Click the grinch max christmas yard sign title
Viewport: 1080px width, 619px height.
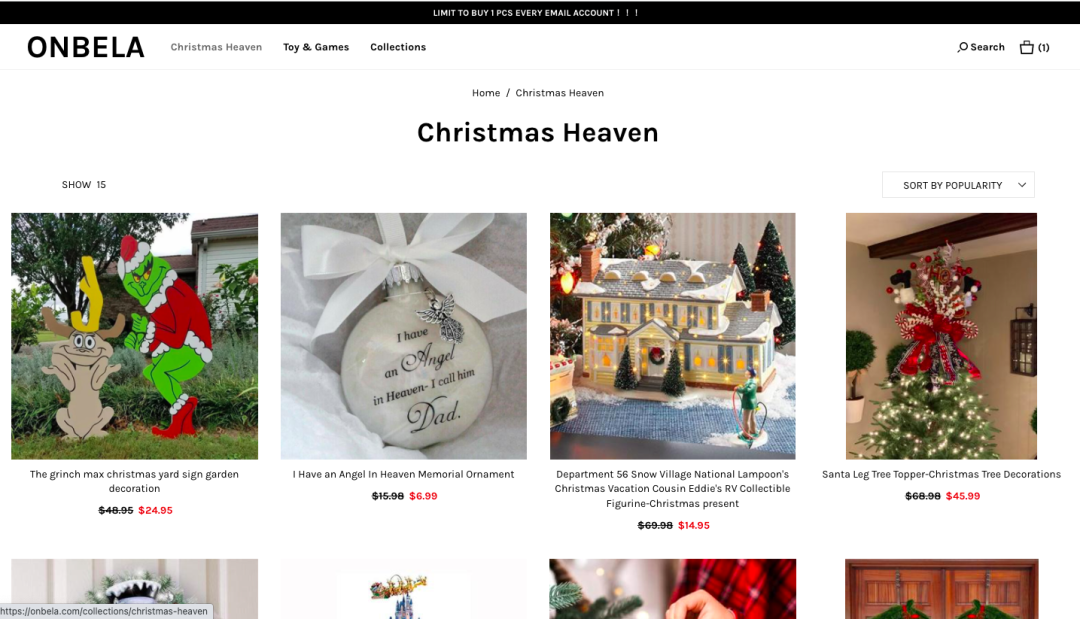click(134, 481)
